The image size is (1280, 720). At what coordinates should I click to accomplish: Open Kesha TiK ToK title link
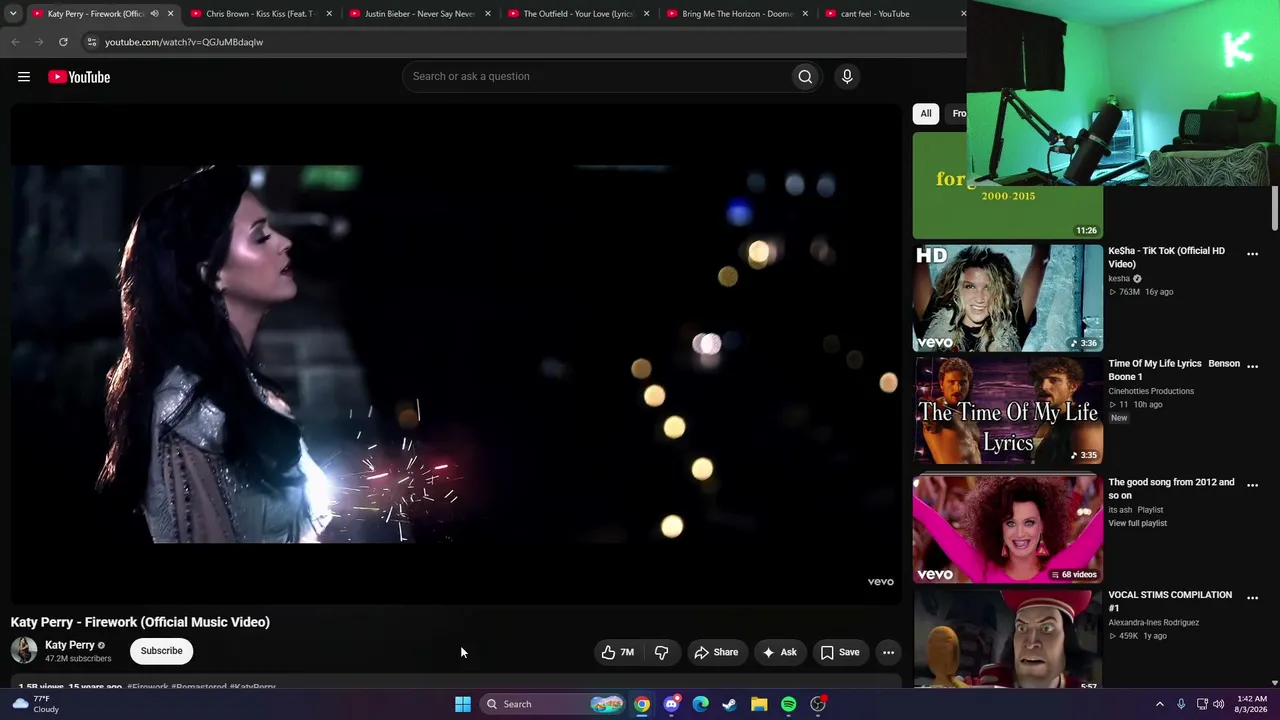click(1166, 257)
